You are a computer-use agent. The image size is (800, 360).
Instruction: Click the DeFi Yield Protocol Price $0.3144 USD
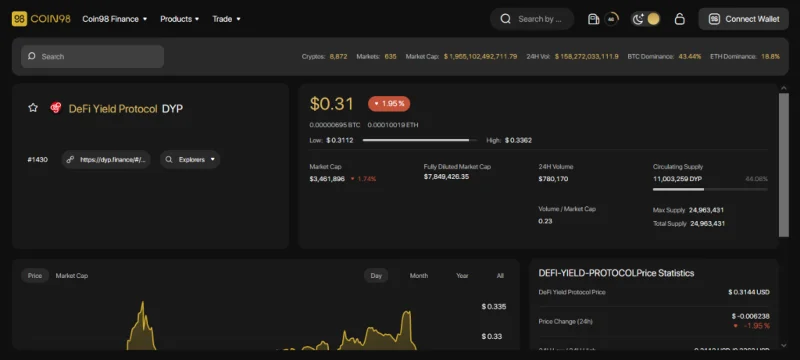tap(749, 292)
